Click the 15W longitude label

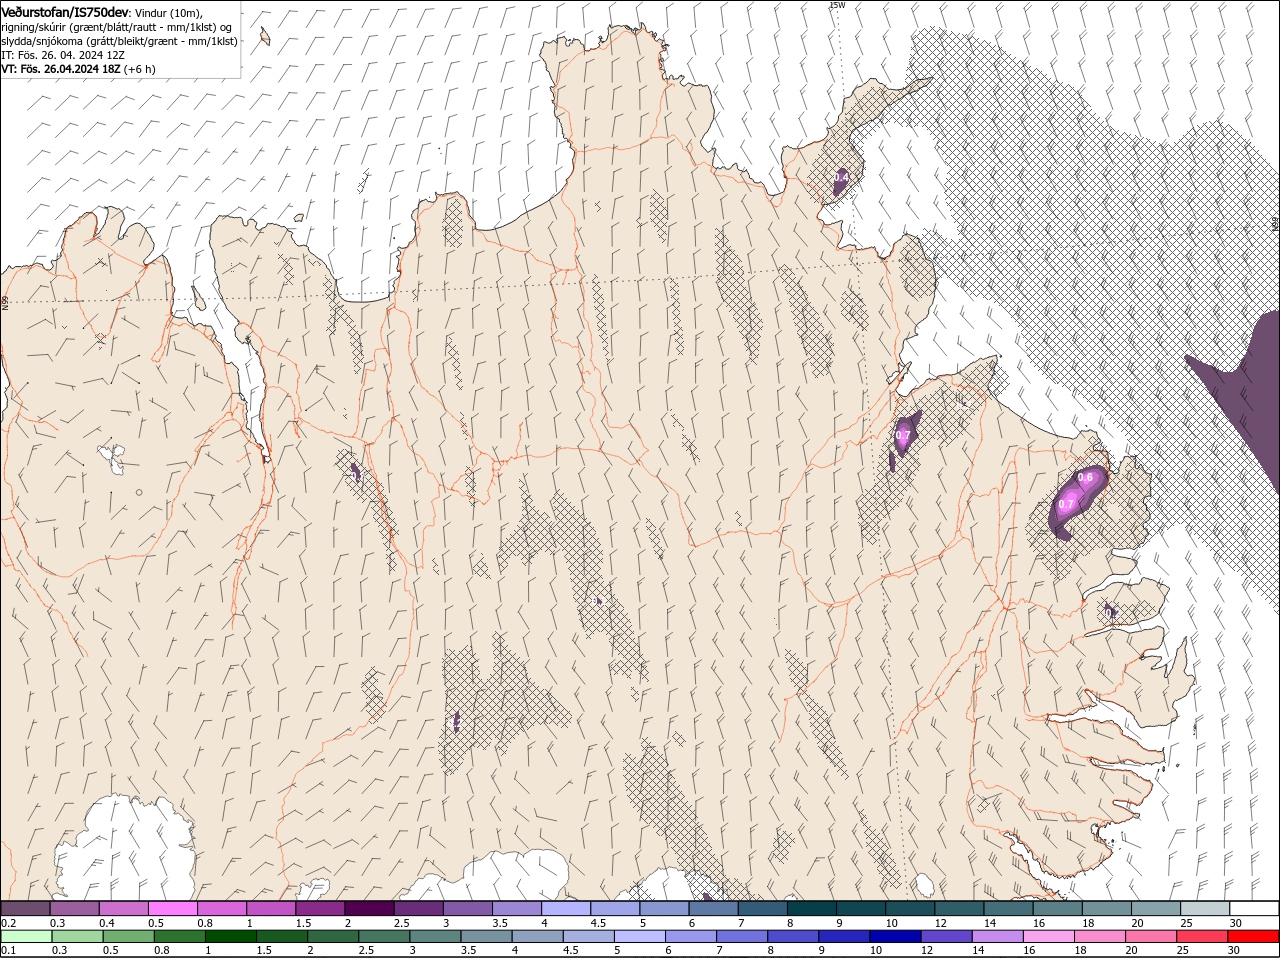point(837,5)
